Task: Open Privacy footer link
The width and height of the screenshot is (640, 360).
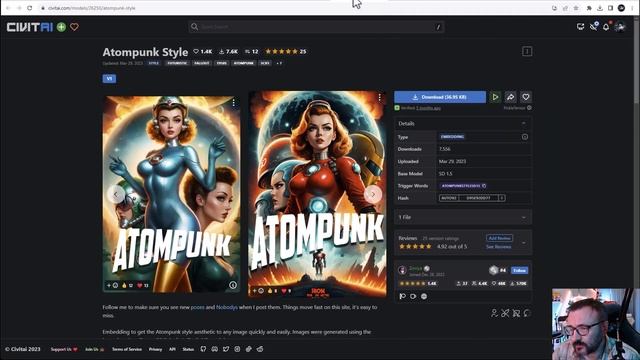Action: pyautogui.click(x=155, y=349)
